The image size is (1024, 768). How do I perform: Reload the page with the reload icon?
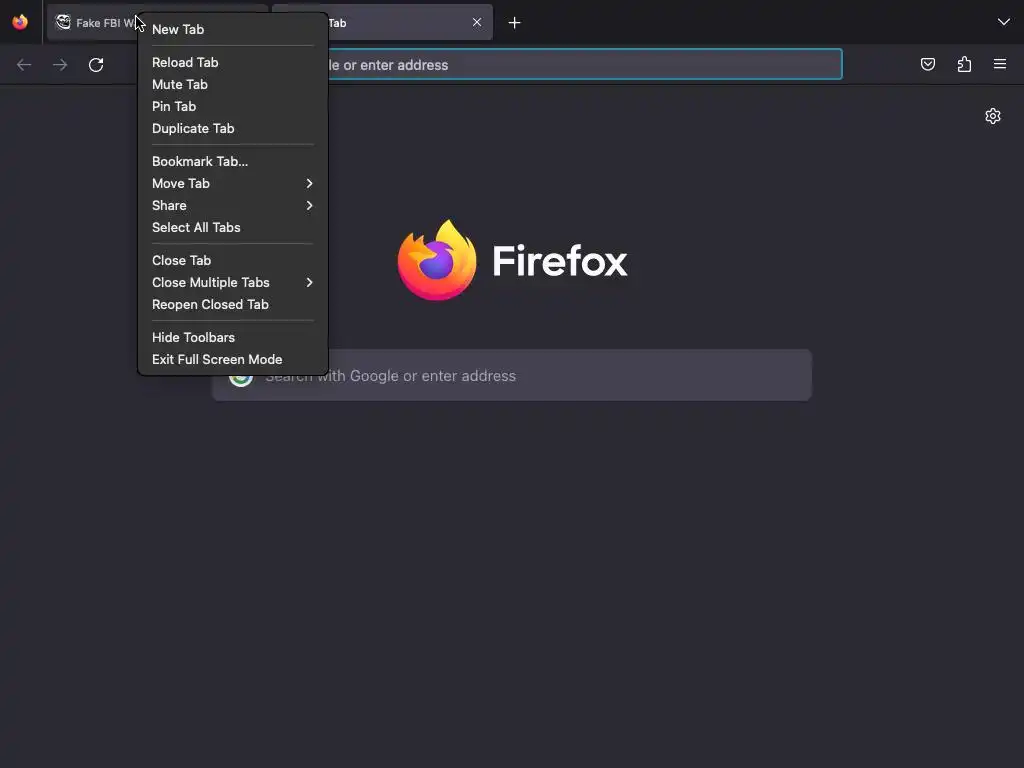point(96,65)
